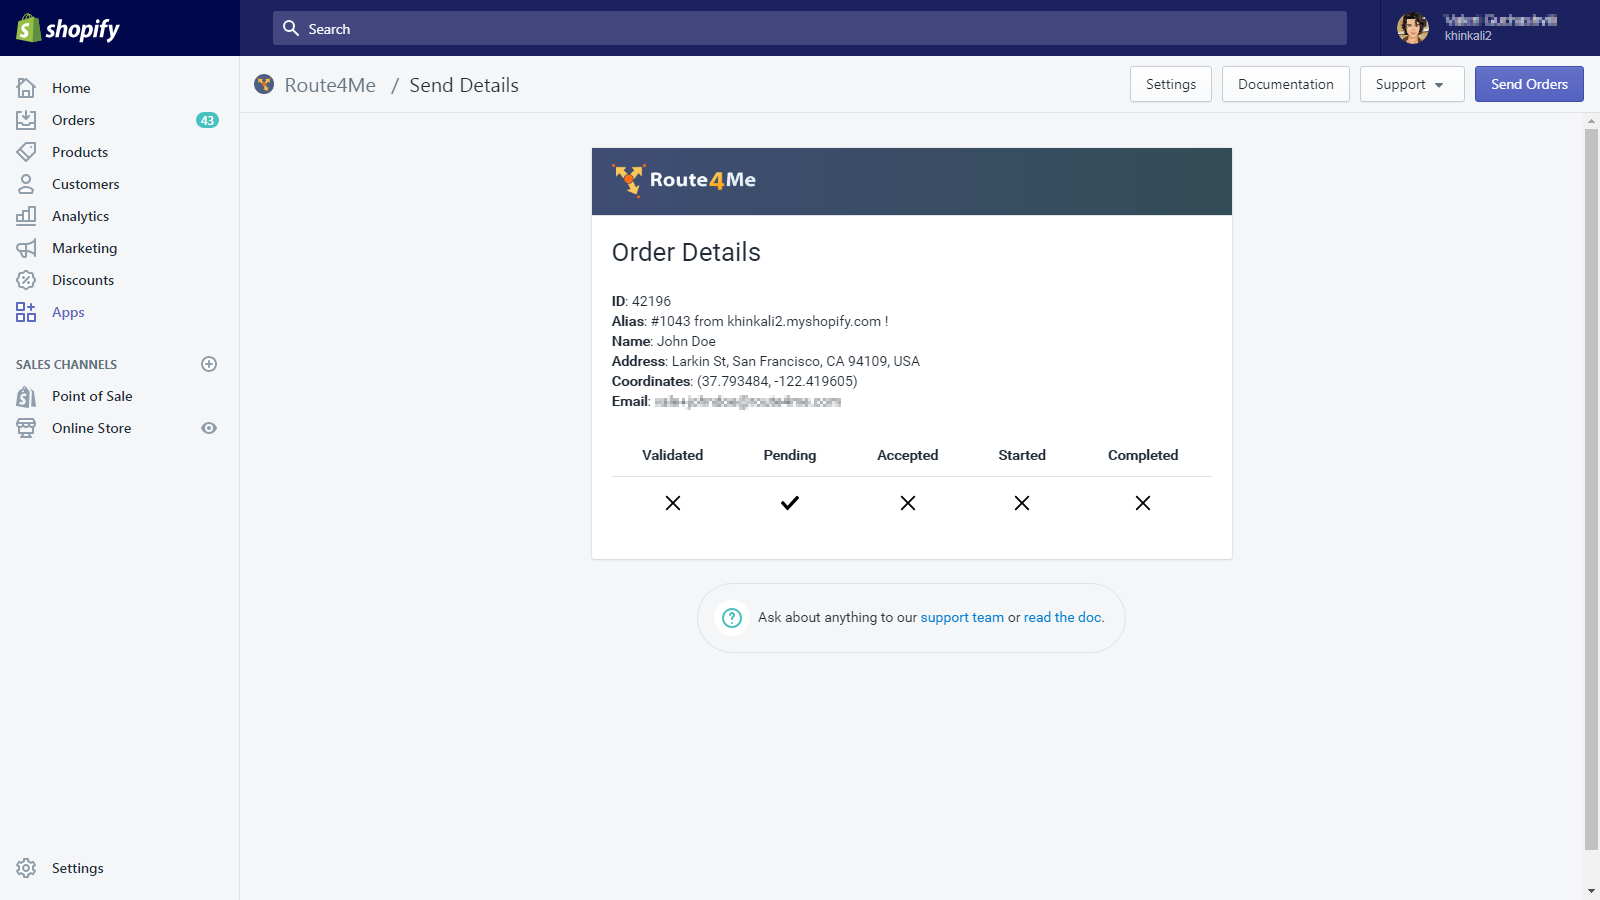Image resolution: width=1600 pixels, height=900 pixels.
Task: Click the coordinates (37.793484, -122.419605)
Action: 777,381
